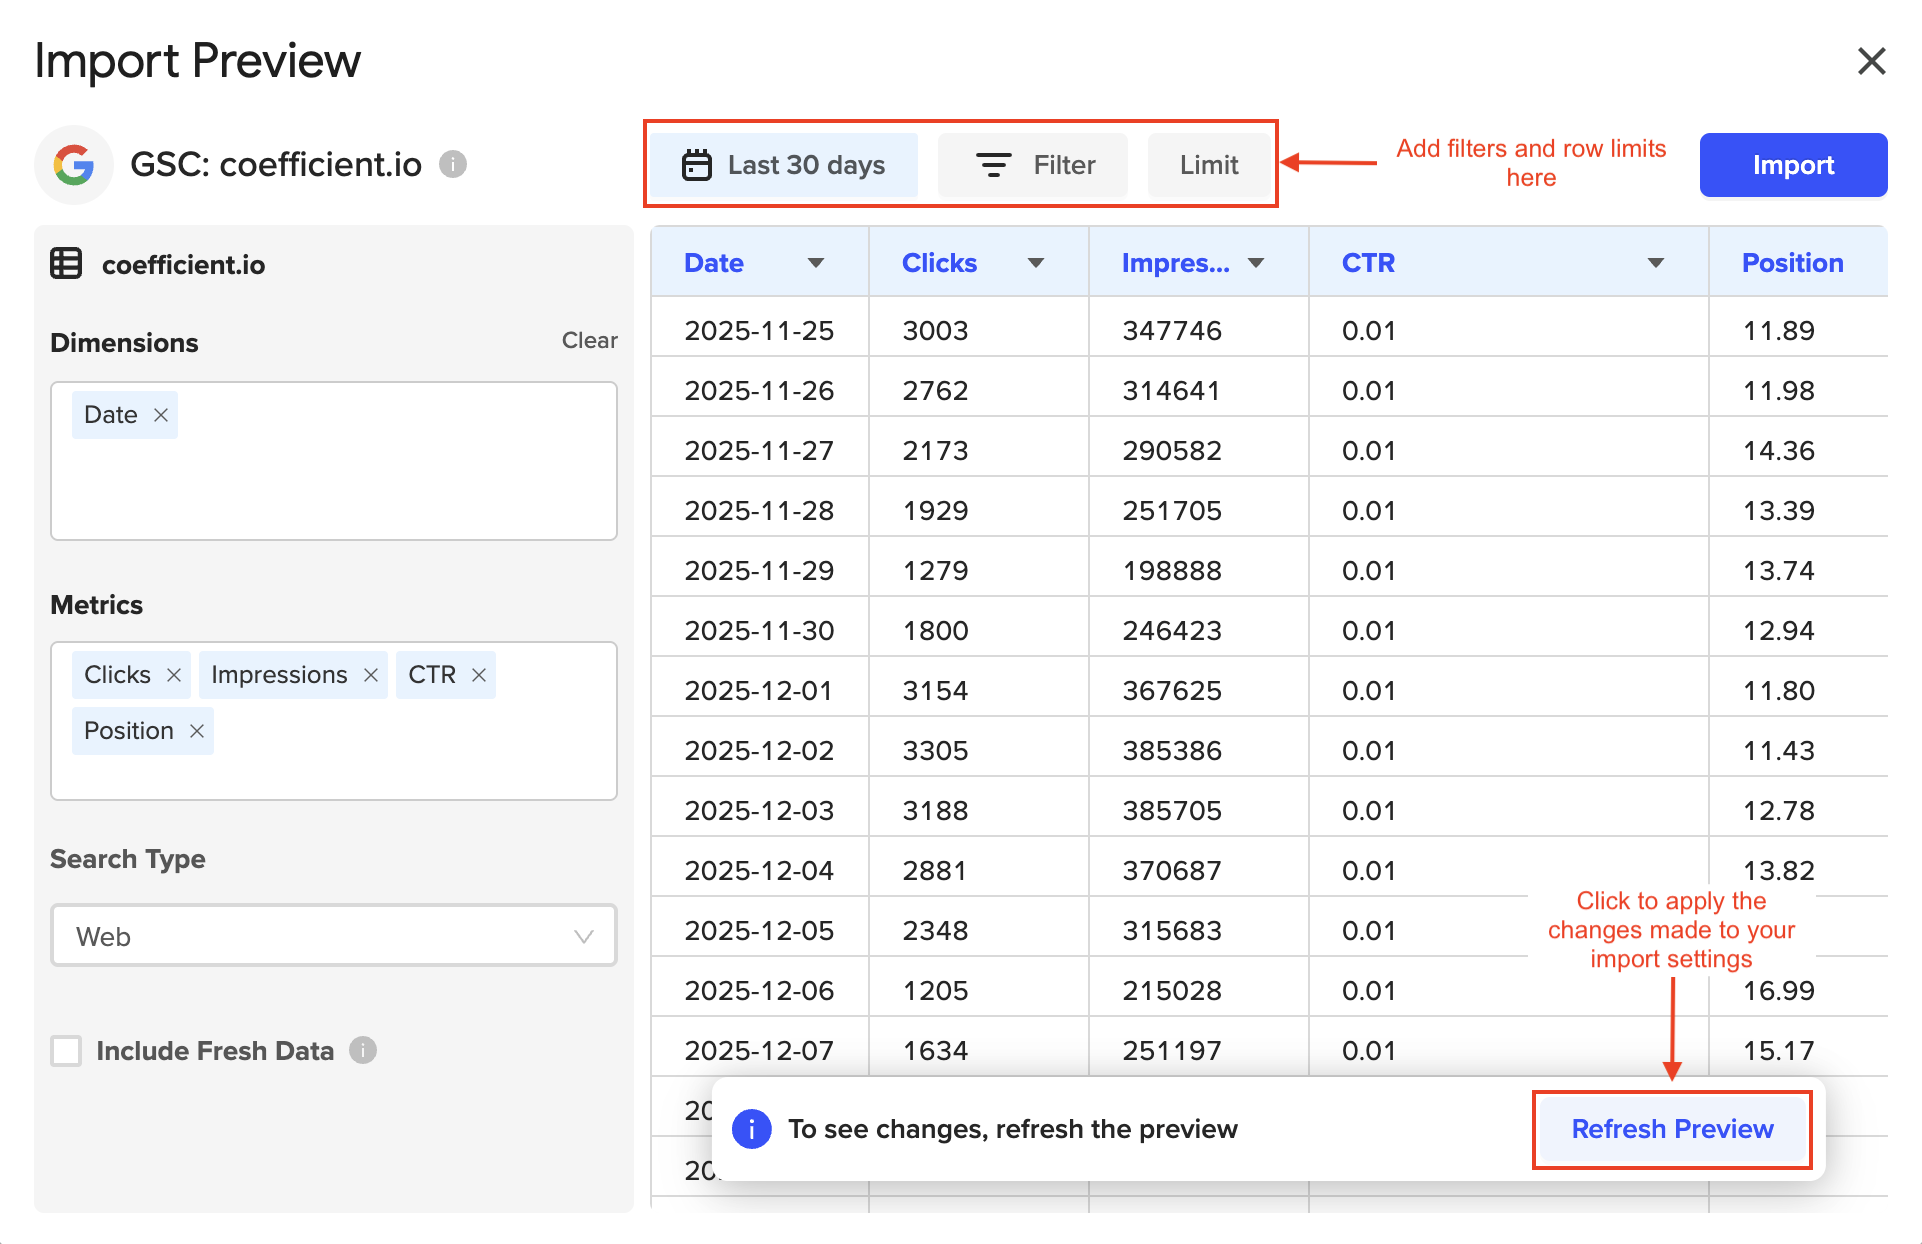Remove the Position metric tag
1922x1244 pixels.
[197, 731]
